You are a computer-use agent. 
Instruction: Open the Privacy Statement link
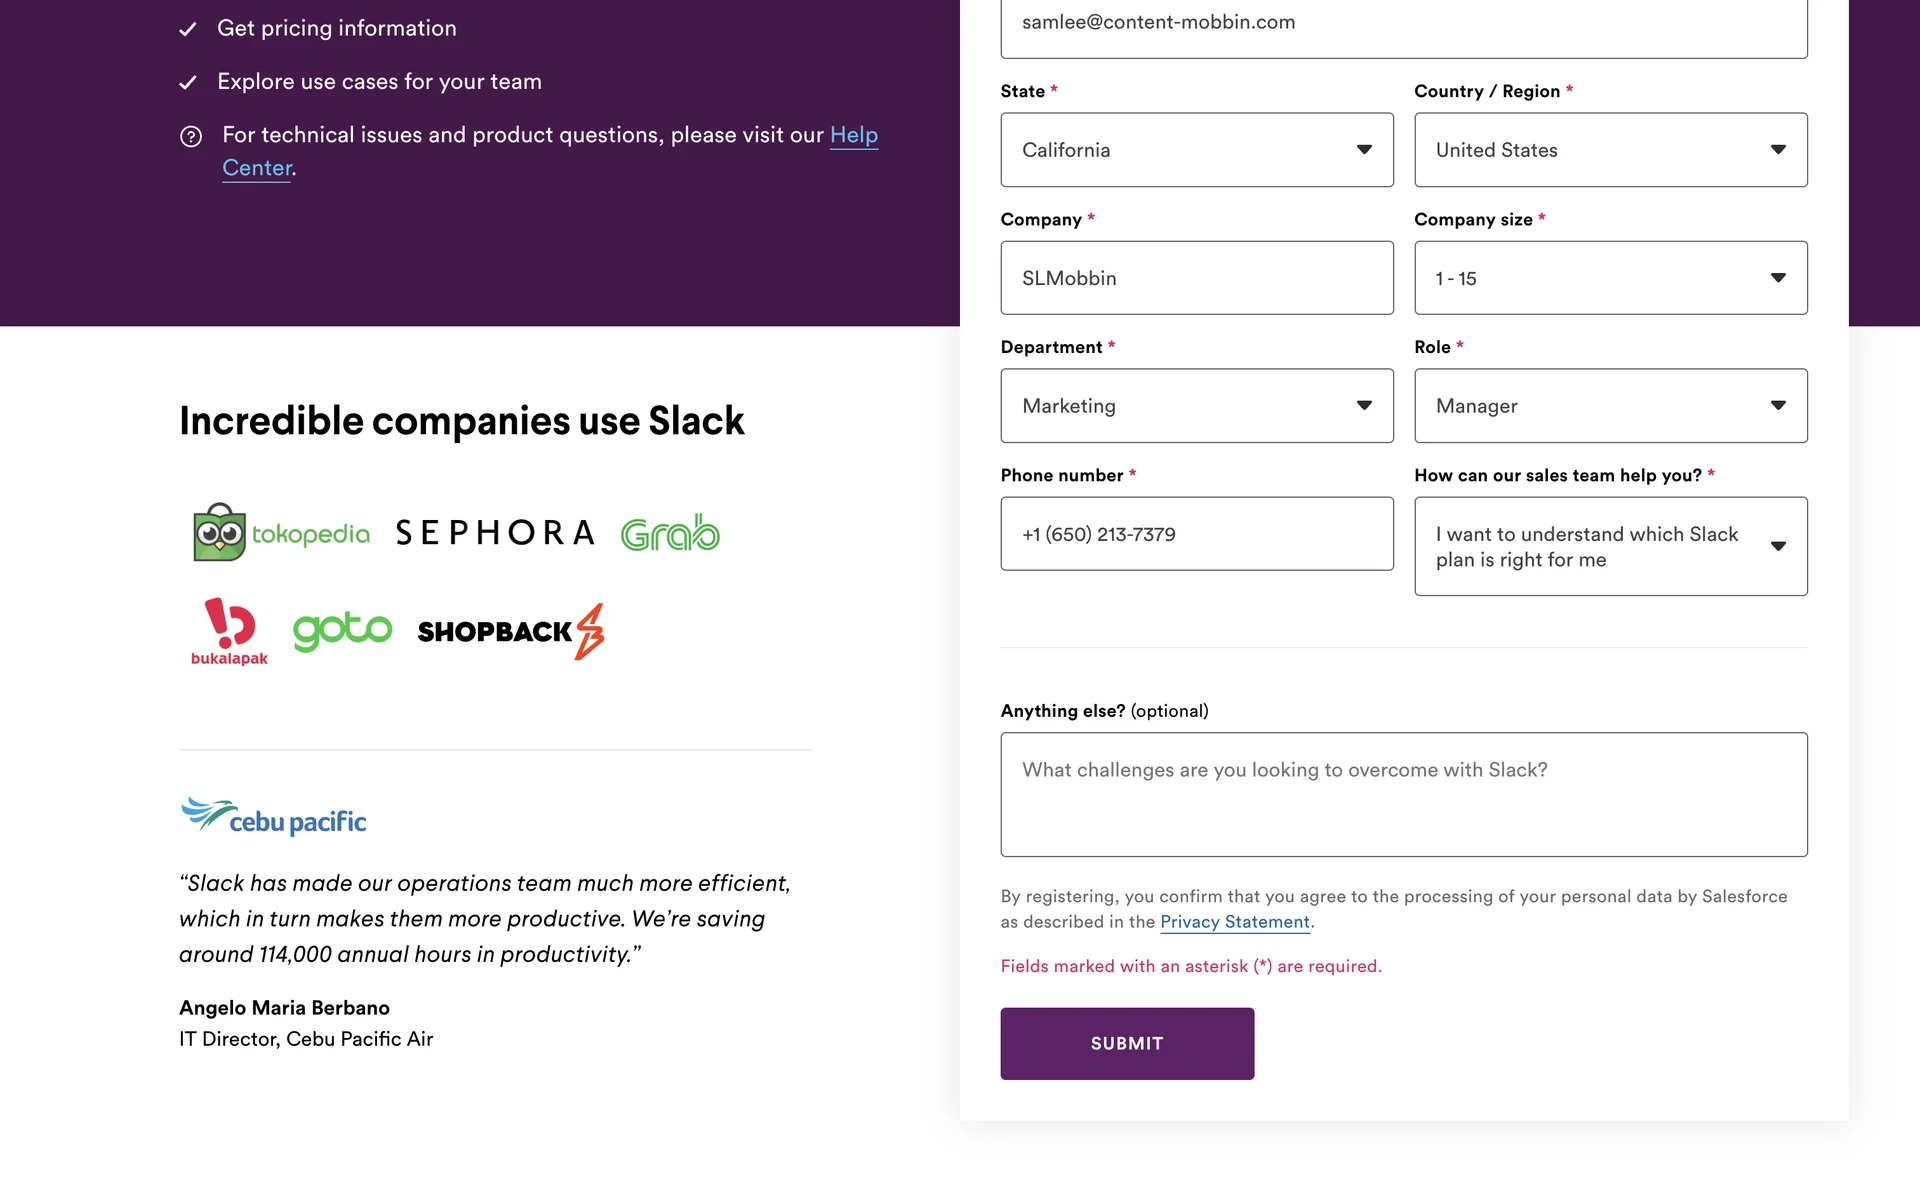(1234, 922)
